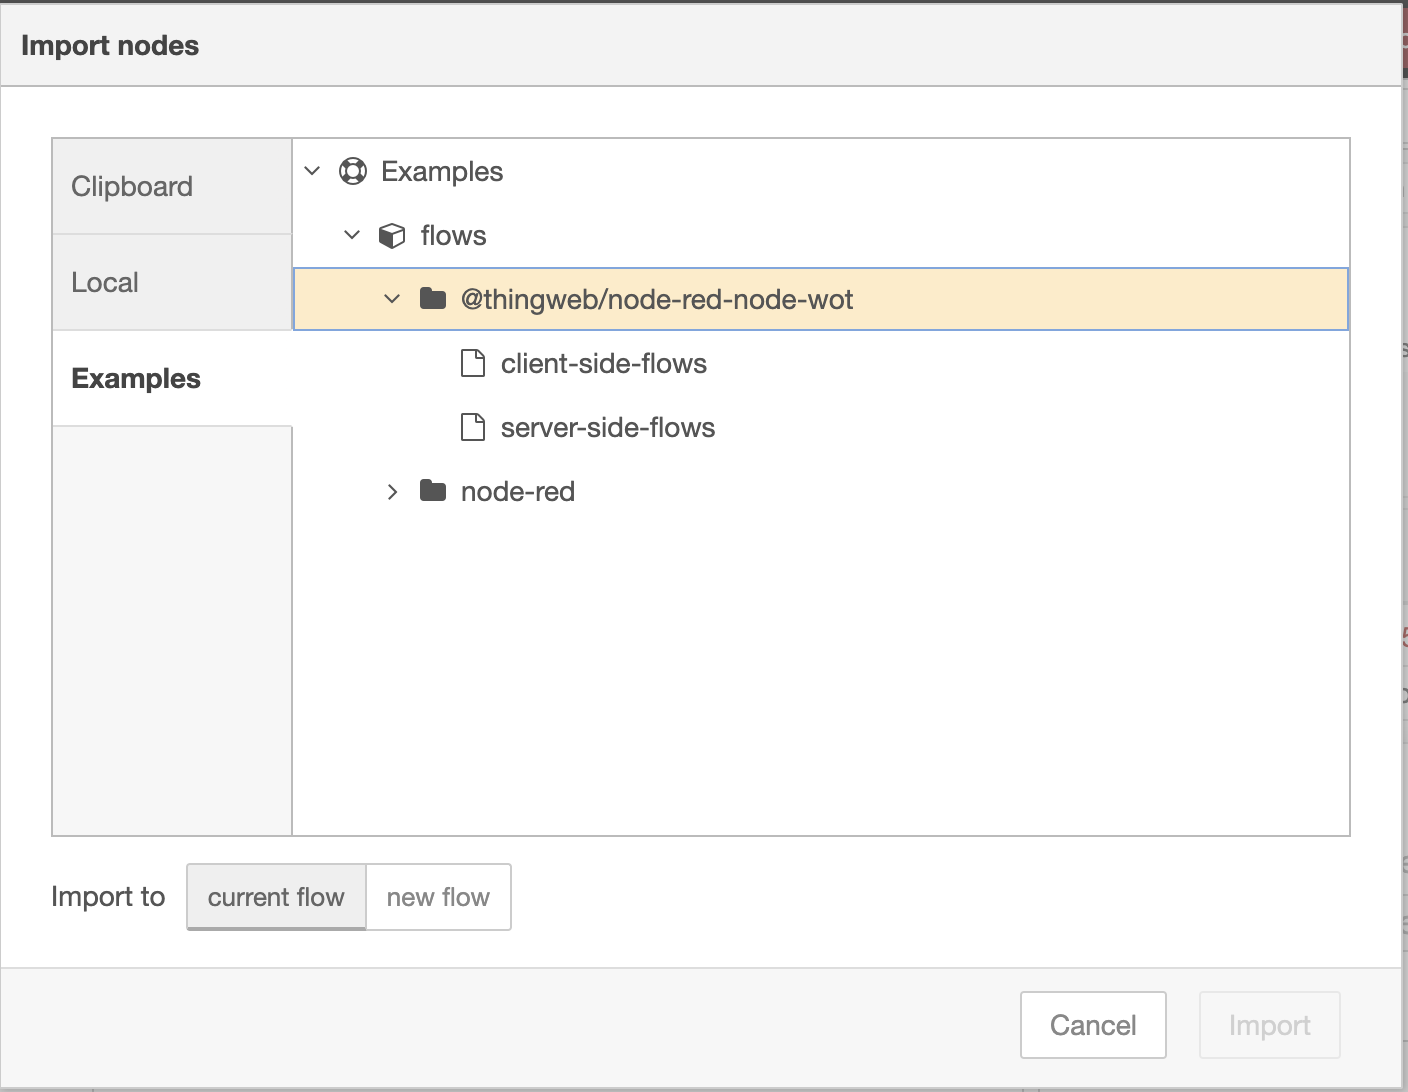This screenshot has width=1408, height=1092.
Task: Switch to the Clipboard tab
Action: (x=172, y=186)
